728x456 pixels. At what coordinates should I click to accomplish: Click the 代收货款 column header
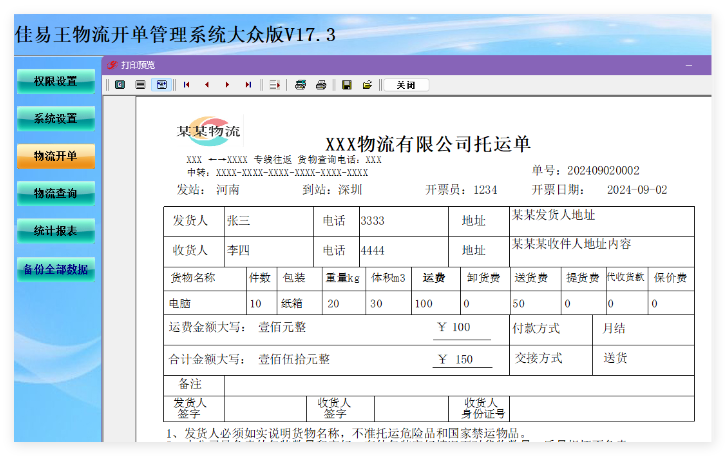tap(626, 277)
